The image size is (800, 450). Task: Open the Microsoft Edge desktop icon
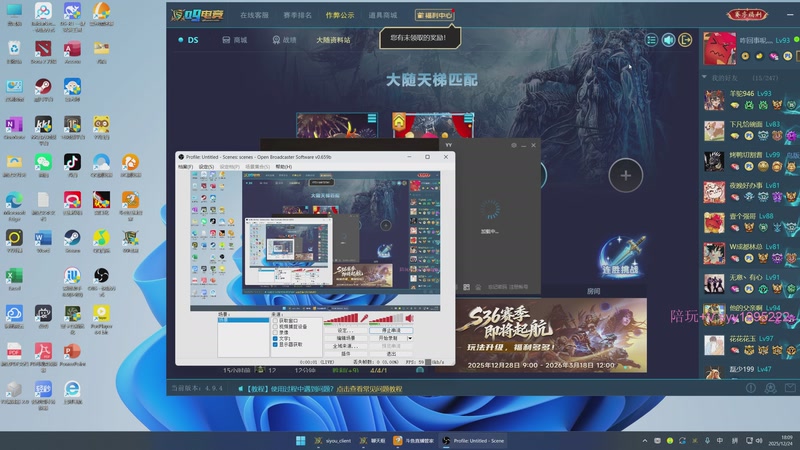(14, 205)
